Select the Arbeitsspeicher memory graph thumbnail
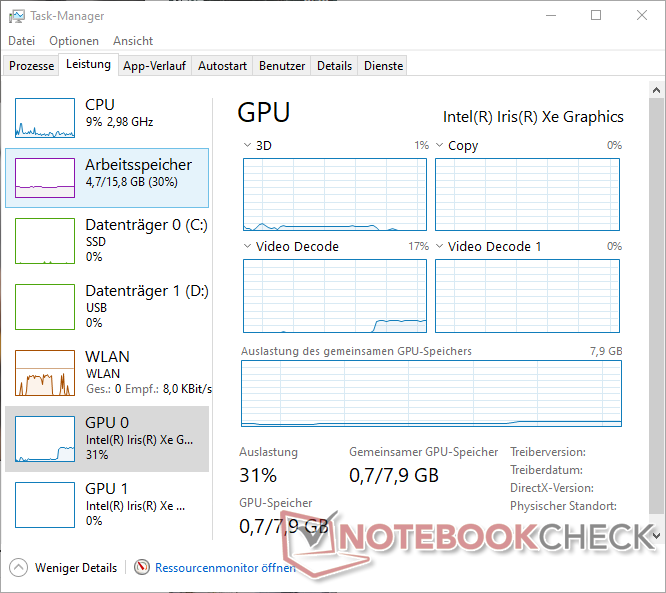The image size is (666, 593). 45,178
